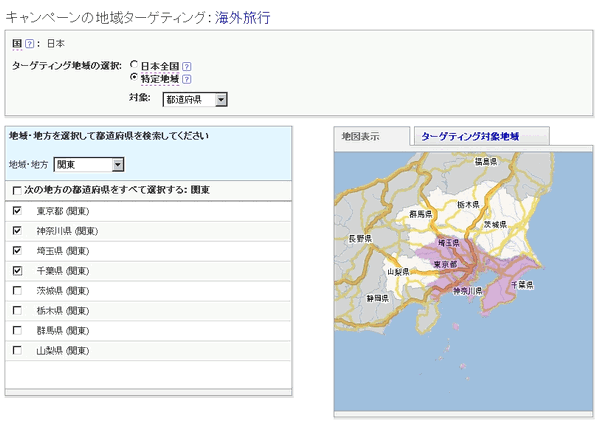Screen dimensions: 600x430
Task: Click the 国 label link
Action: (17, 44)
